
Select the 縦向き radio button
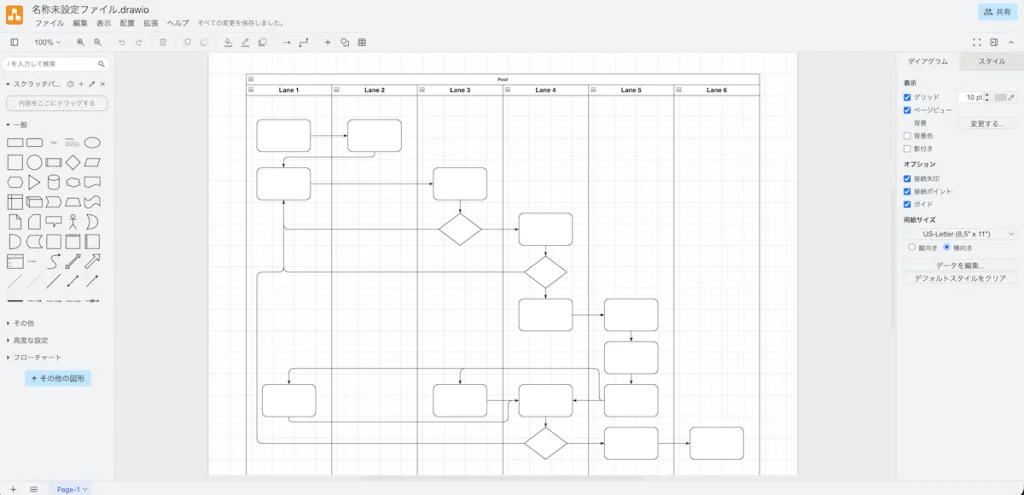pos(912,248)
